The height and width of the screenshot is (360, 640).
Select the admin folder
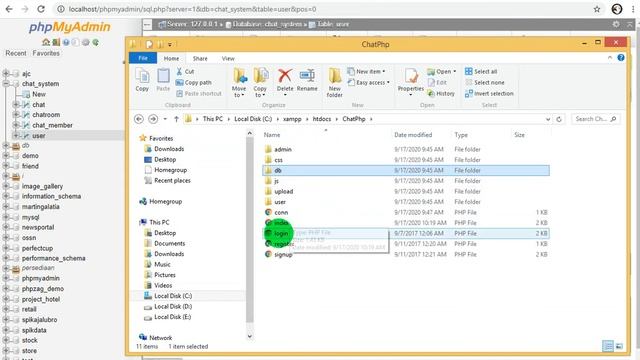pos(282,149)
